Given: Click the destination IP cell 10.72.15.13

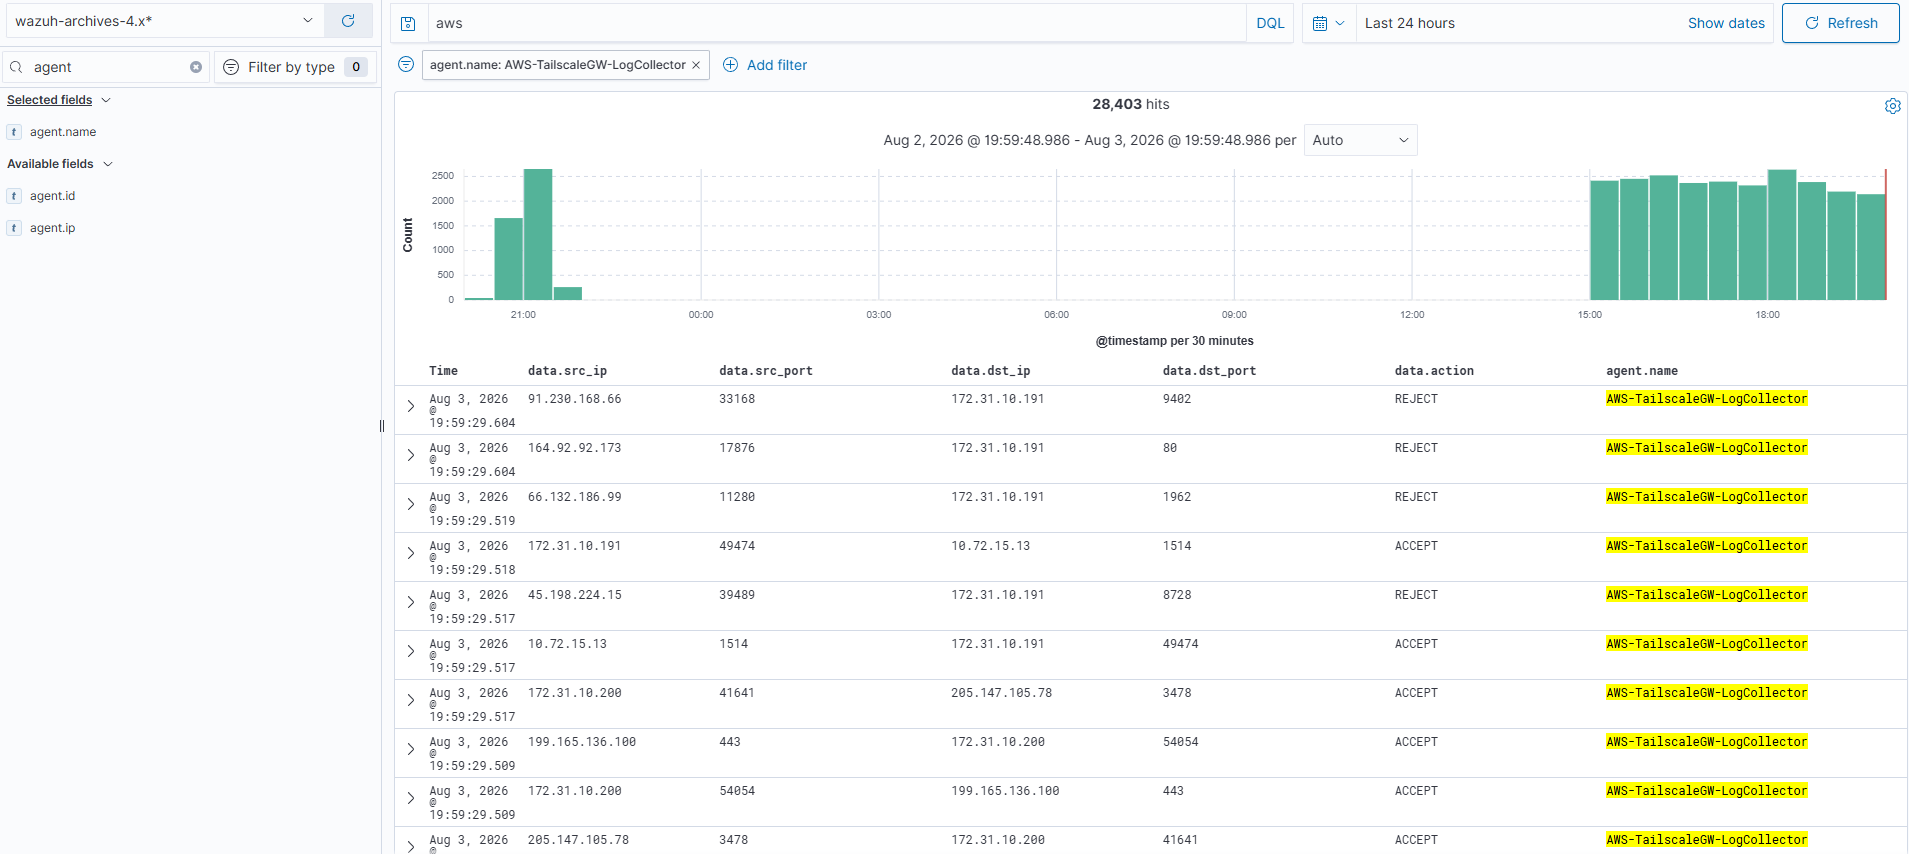Looking at the screenshot, I should click(990, 546).
